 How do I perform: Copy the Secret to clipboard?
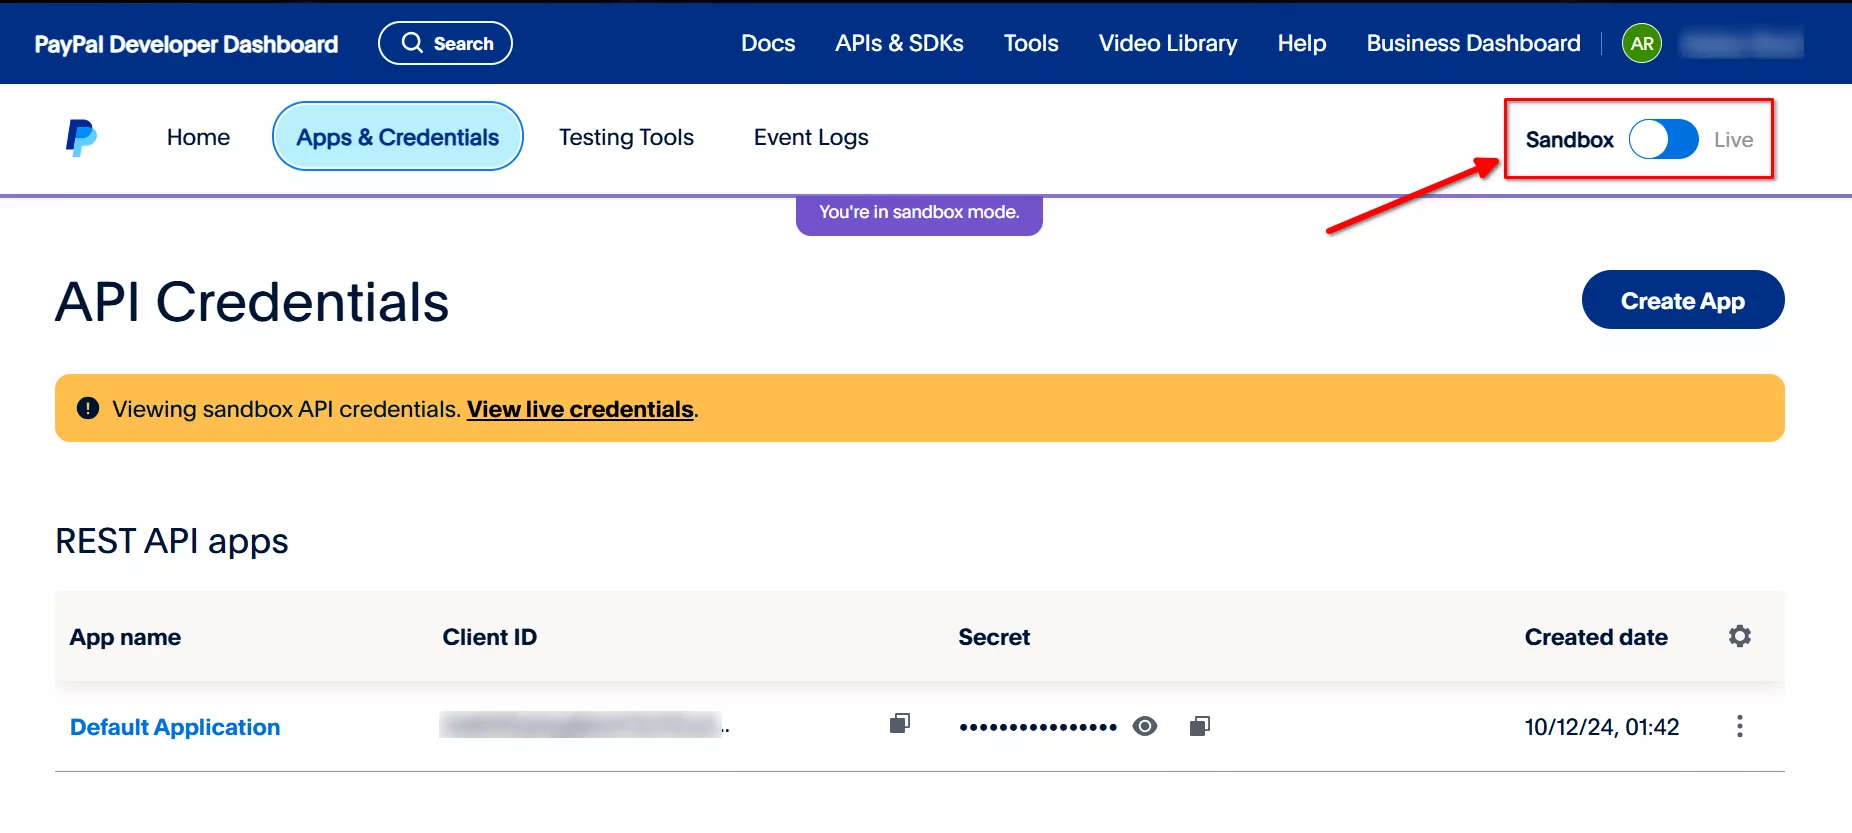pos(1200,726)
